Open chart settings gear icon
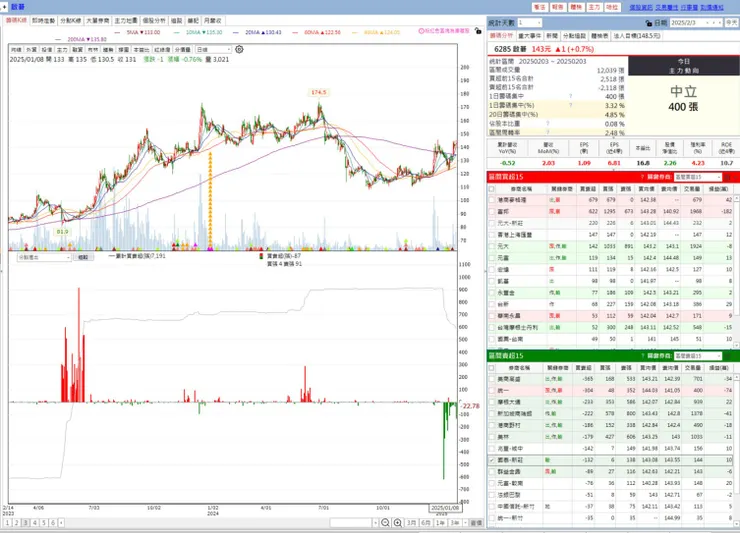Image resolution: width=740 pixels, height=533 pixels. pos(239,49)
